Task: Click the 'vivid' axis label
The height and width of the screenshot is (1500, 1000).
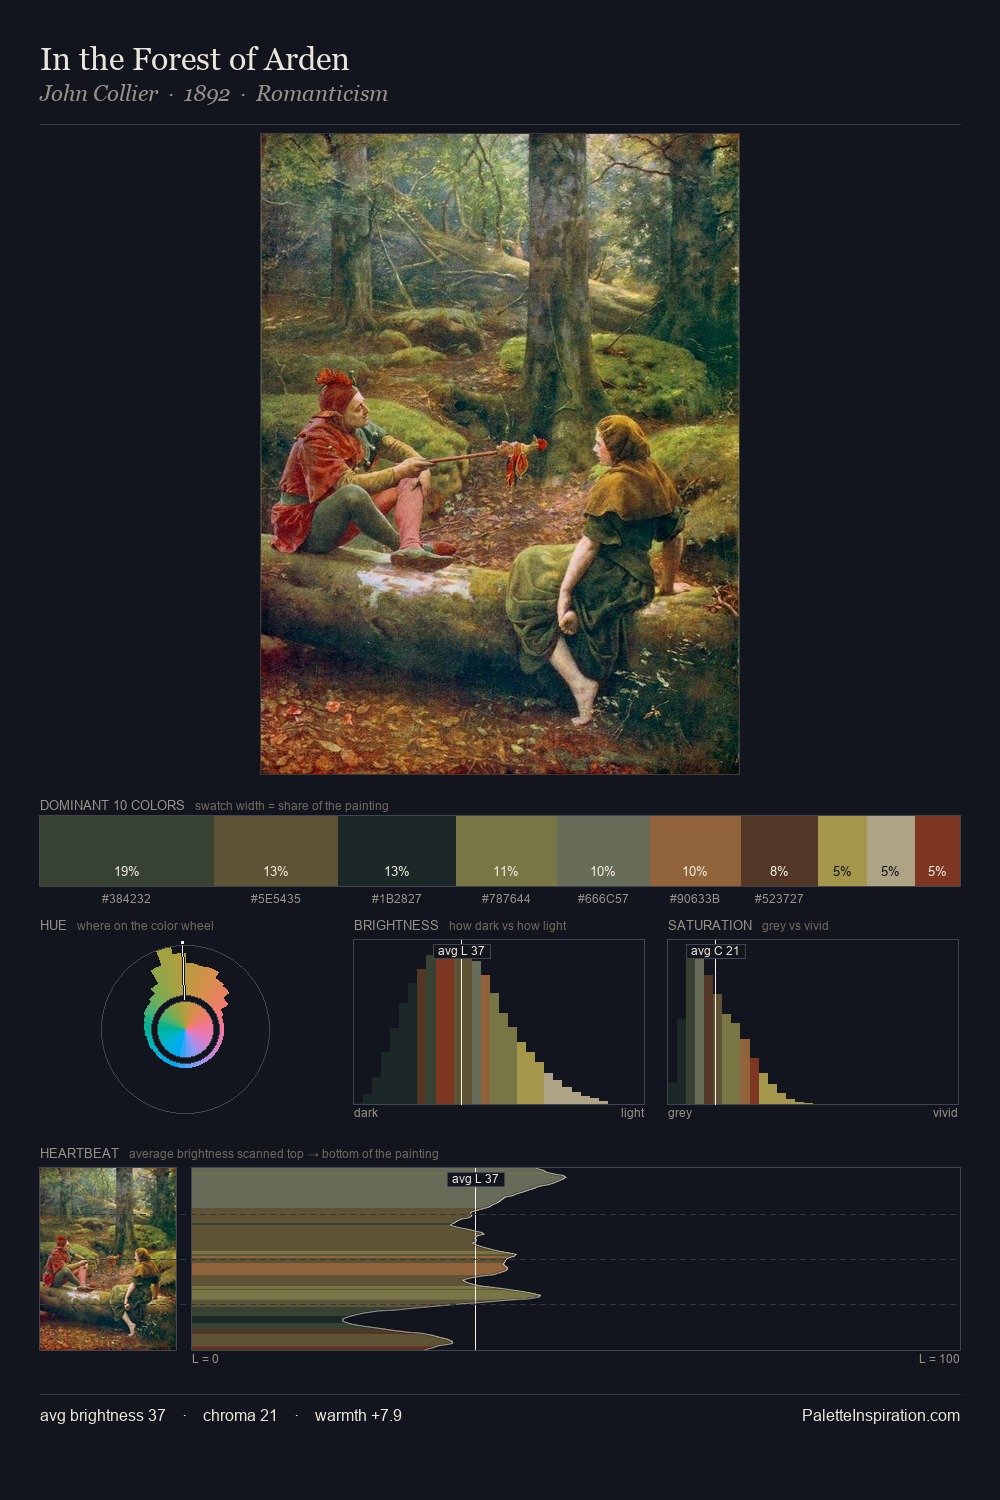Action: (x=945, y=1113)
